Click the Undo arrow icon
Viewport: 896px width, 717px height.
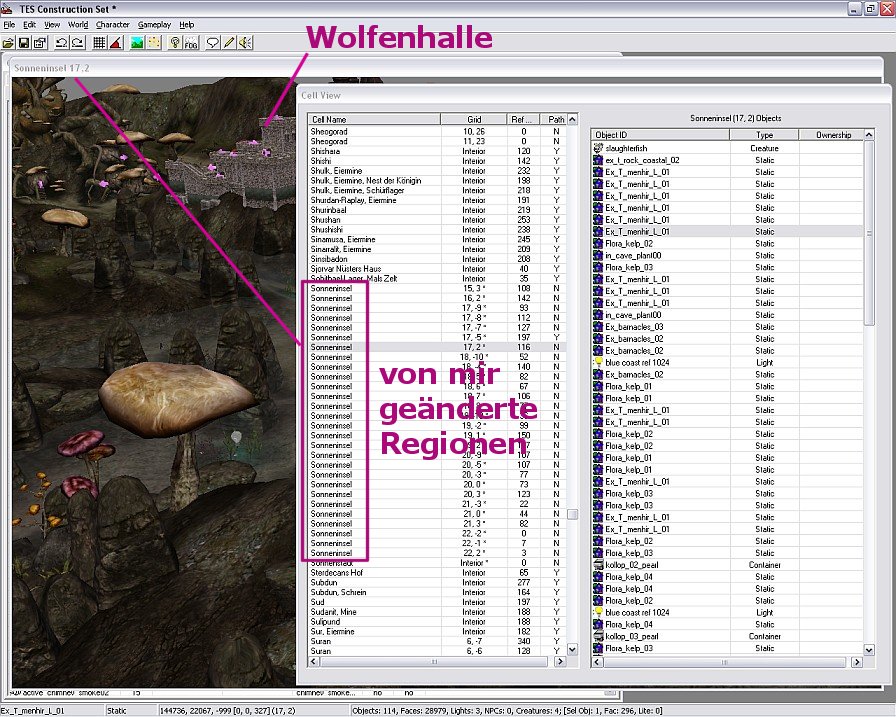61,43
